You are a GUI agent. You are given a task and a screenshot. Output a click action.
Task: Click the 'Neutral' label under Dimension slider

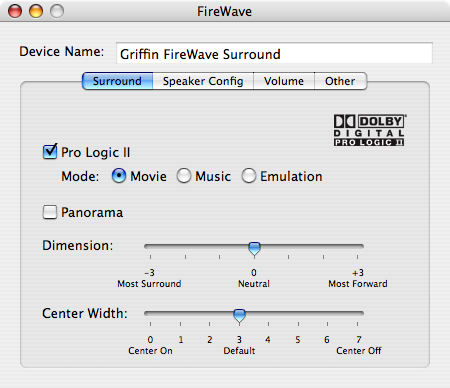(x=254, y=284)
